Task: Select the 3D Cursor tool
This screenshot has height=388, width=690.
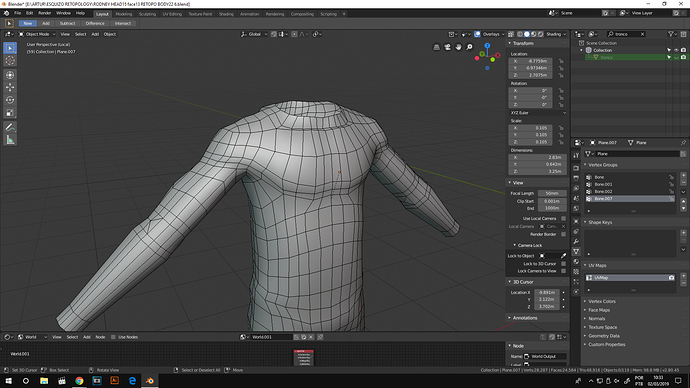Action: (10, 61)
